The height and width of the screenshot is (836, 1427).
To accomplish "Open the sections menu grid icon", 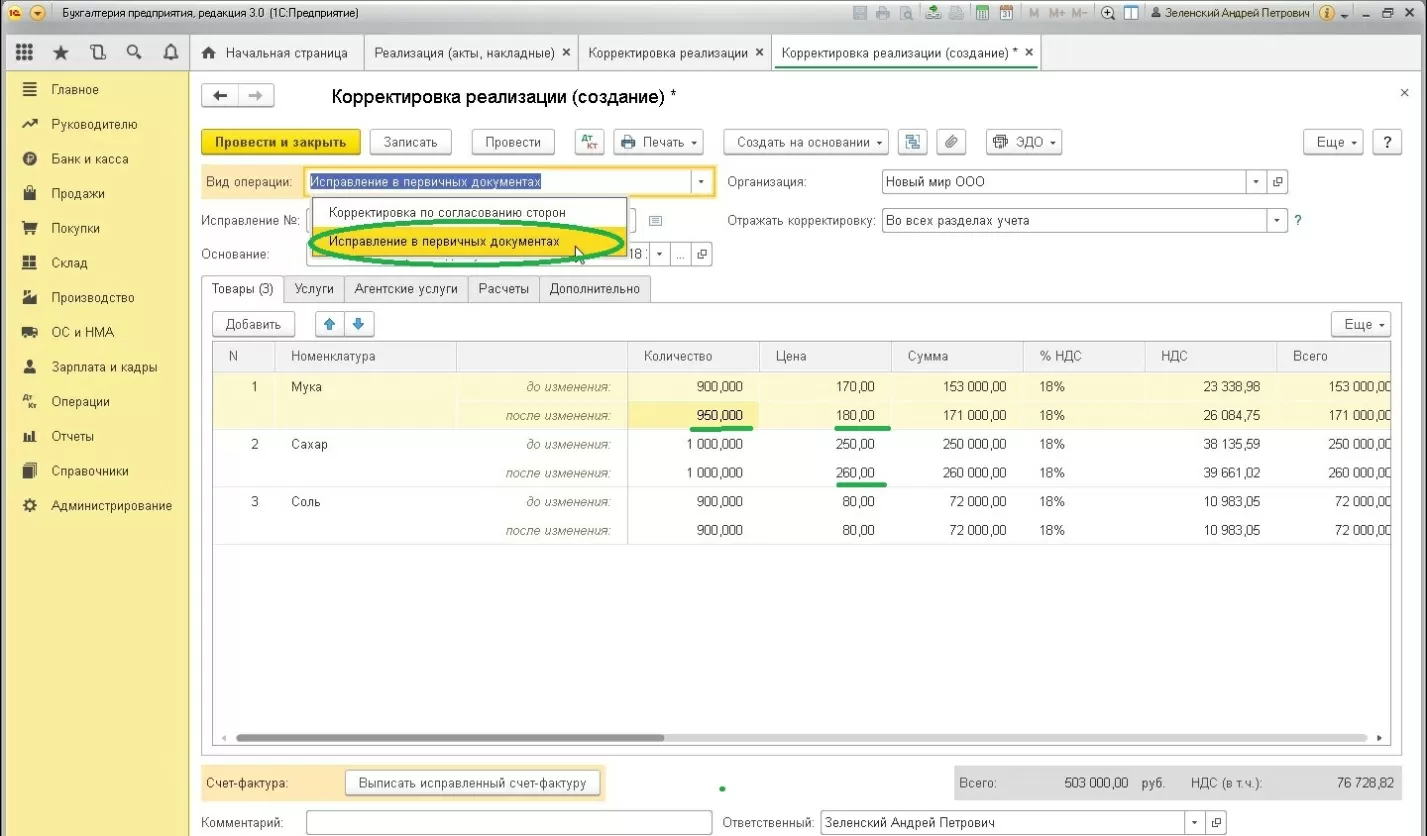I will (x=25, y=52).
